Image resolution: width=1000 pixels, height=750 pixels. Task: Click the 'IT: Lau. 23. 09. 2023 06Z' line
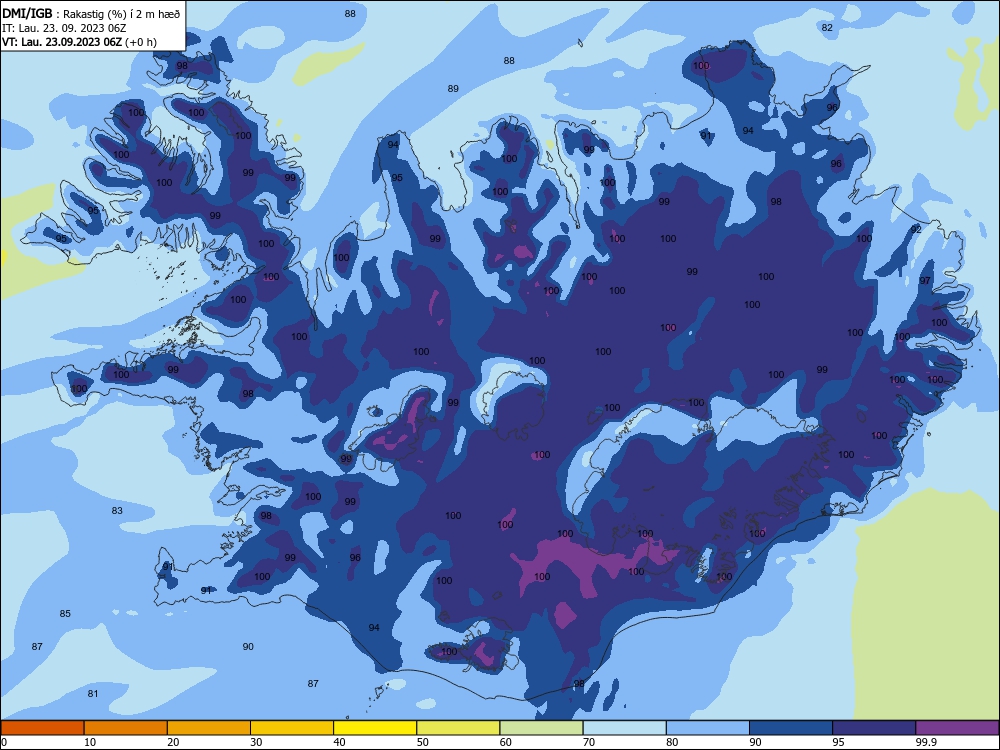[64, 28]
